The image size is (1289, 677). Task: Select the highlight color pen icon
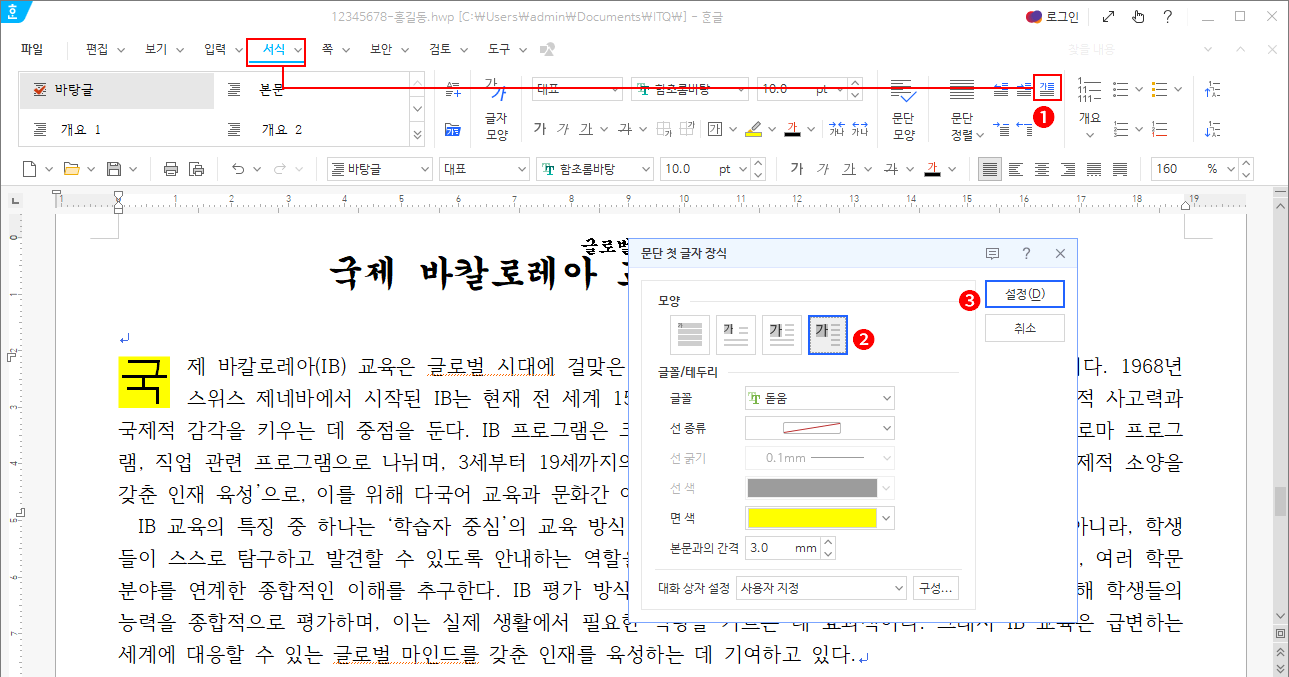coord(754,129)
